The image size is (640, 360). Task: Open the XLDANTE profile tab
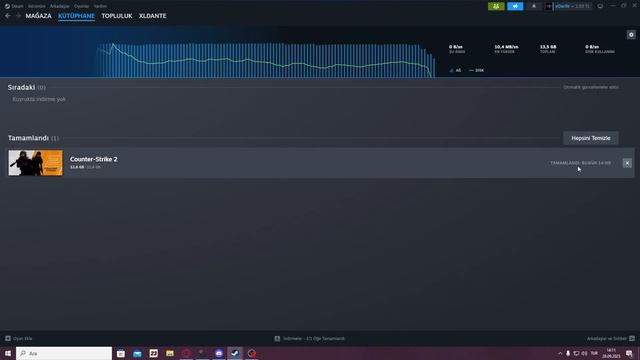[x=152, y=16]
